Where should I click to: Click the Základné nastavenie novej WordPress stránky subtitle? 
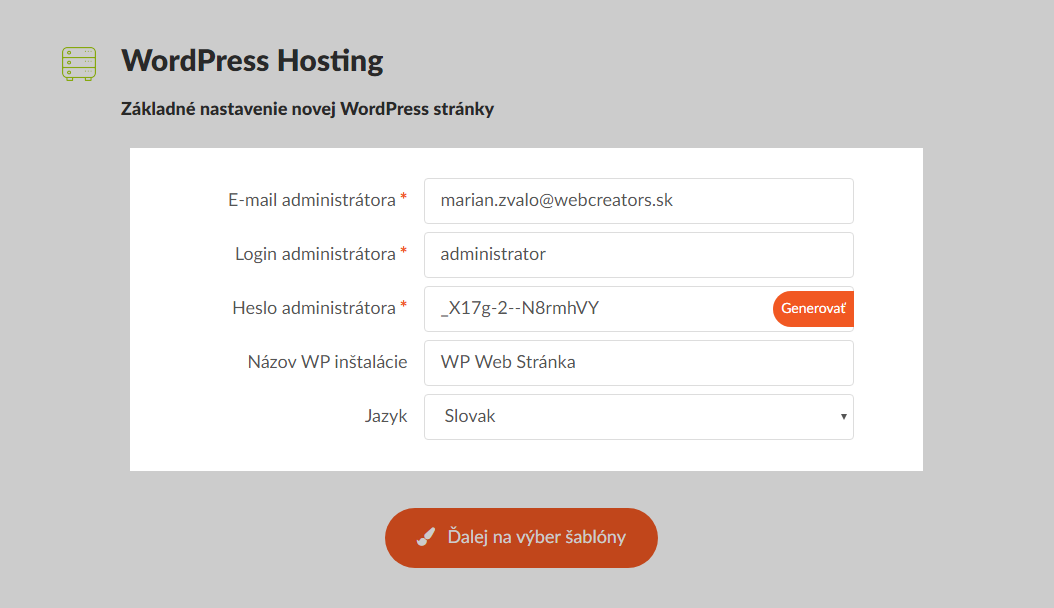(307, 108)
